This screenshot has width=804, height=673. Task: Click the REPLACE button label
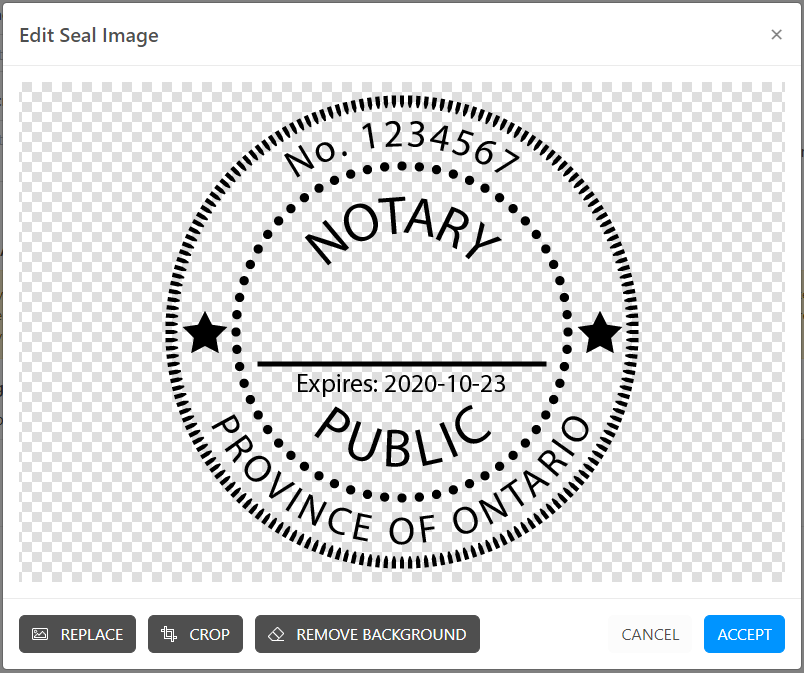click(92, 635)
